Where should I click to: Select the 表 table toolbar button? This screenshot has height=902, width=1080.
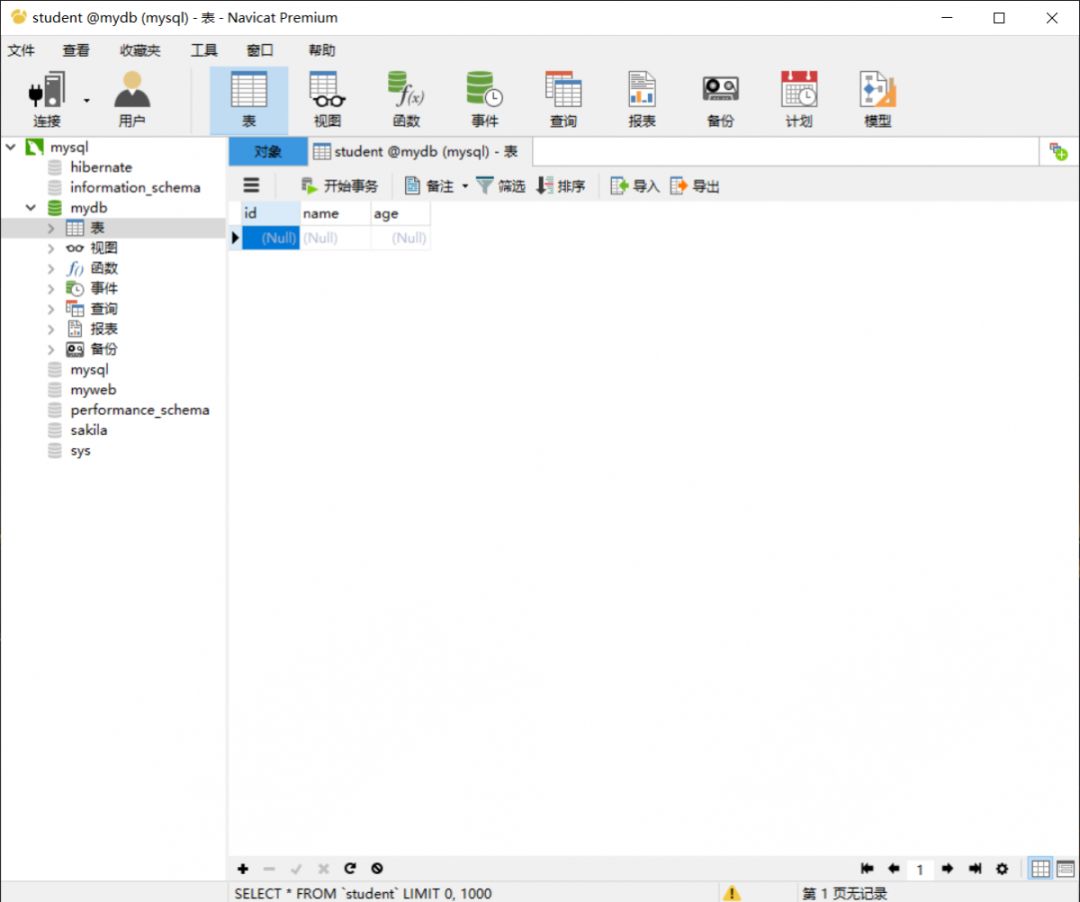click(249, 100)
